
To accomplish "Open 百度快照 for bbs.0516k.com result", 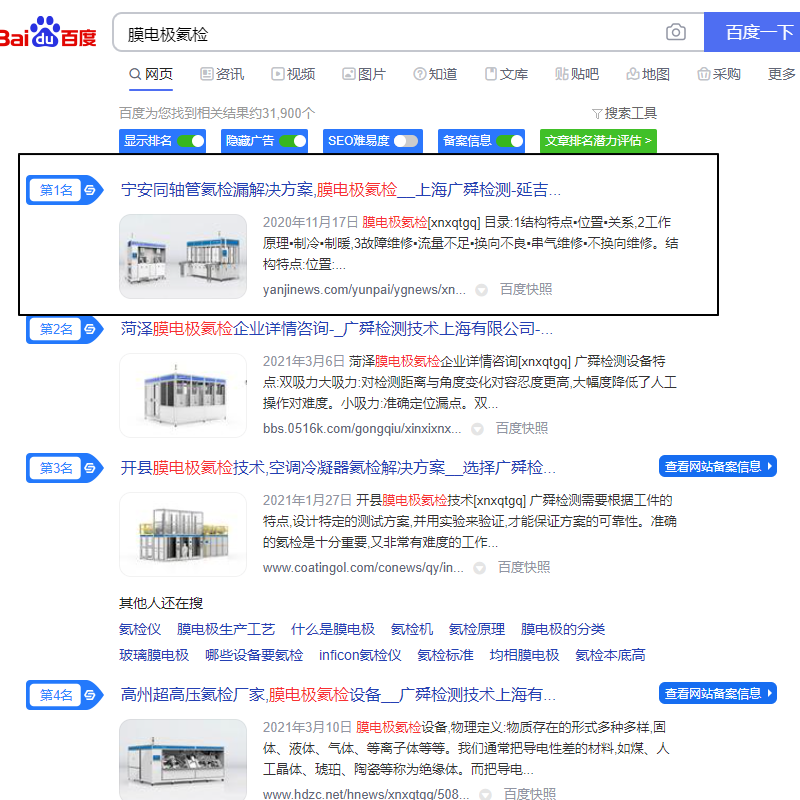I will (522, 428).
